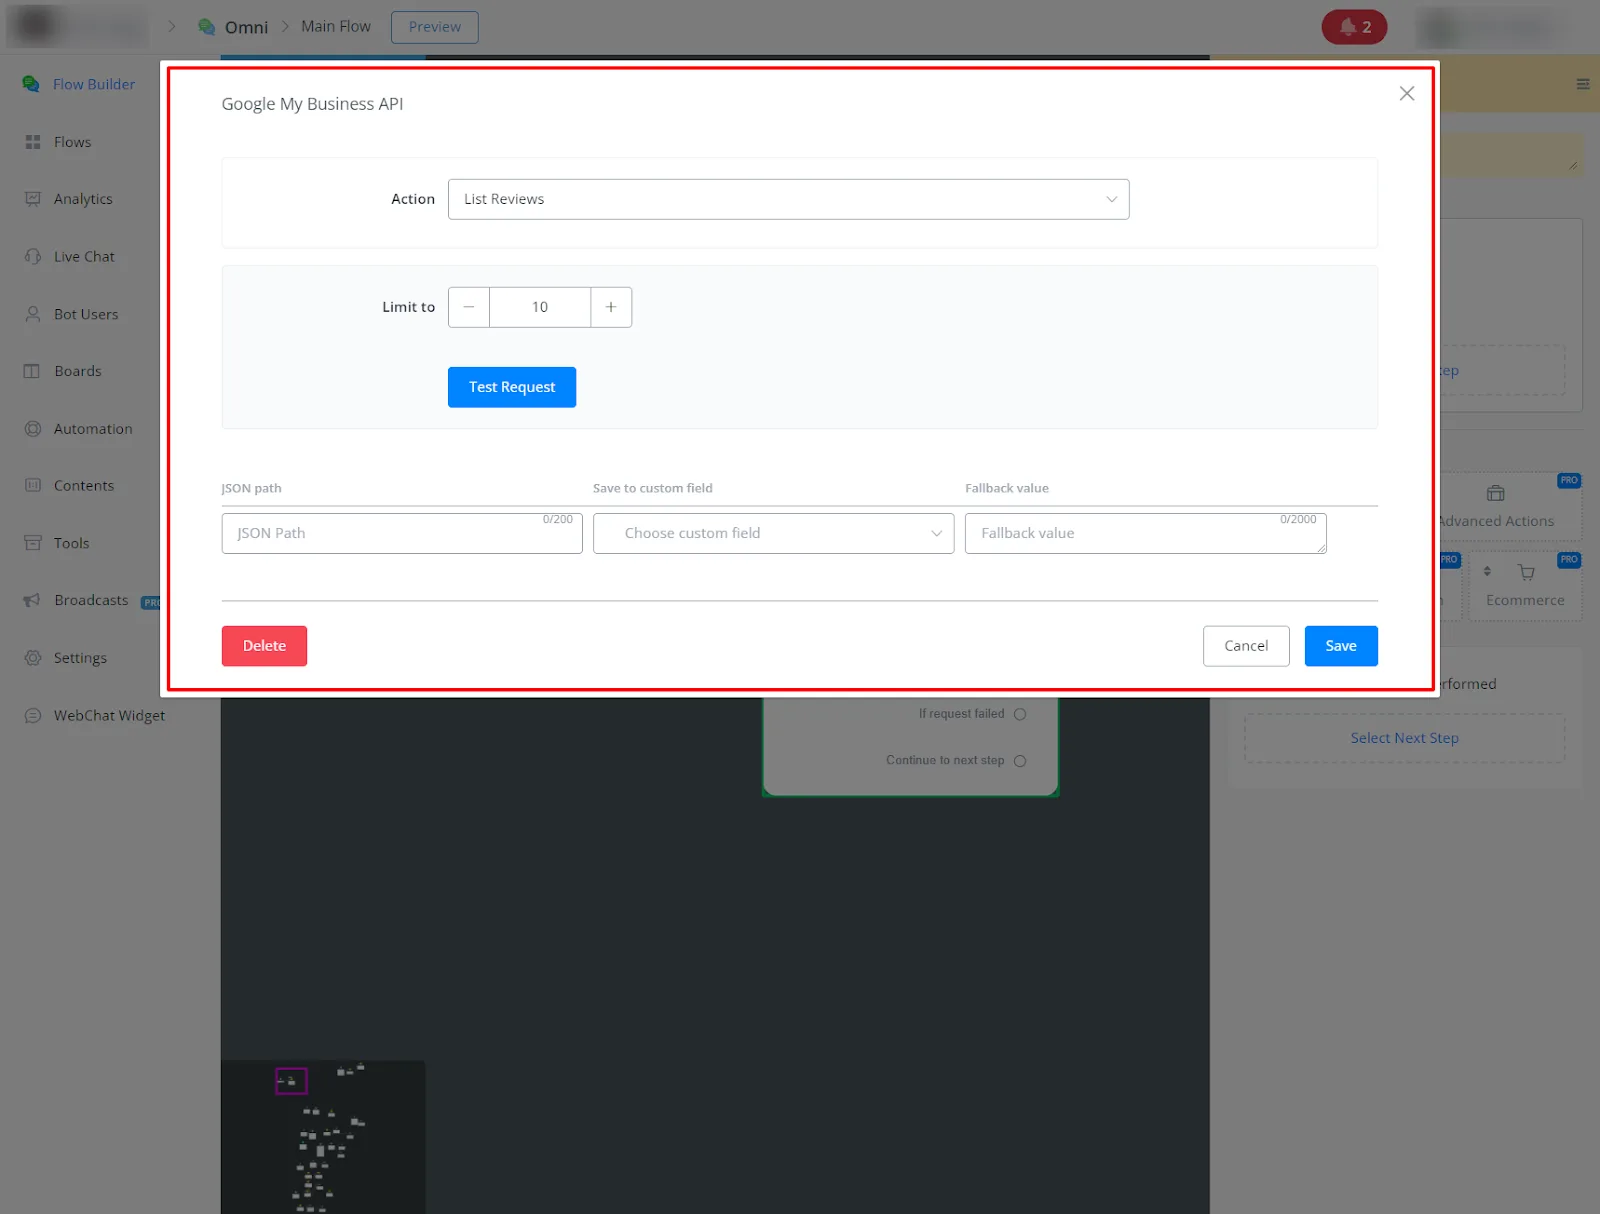
Task: Click the Broadcasts megaphone icon
Action: pyautogui.click(x=33, y=600)
